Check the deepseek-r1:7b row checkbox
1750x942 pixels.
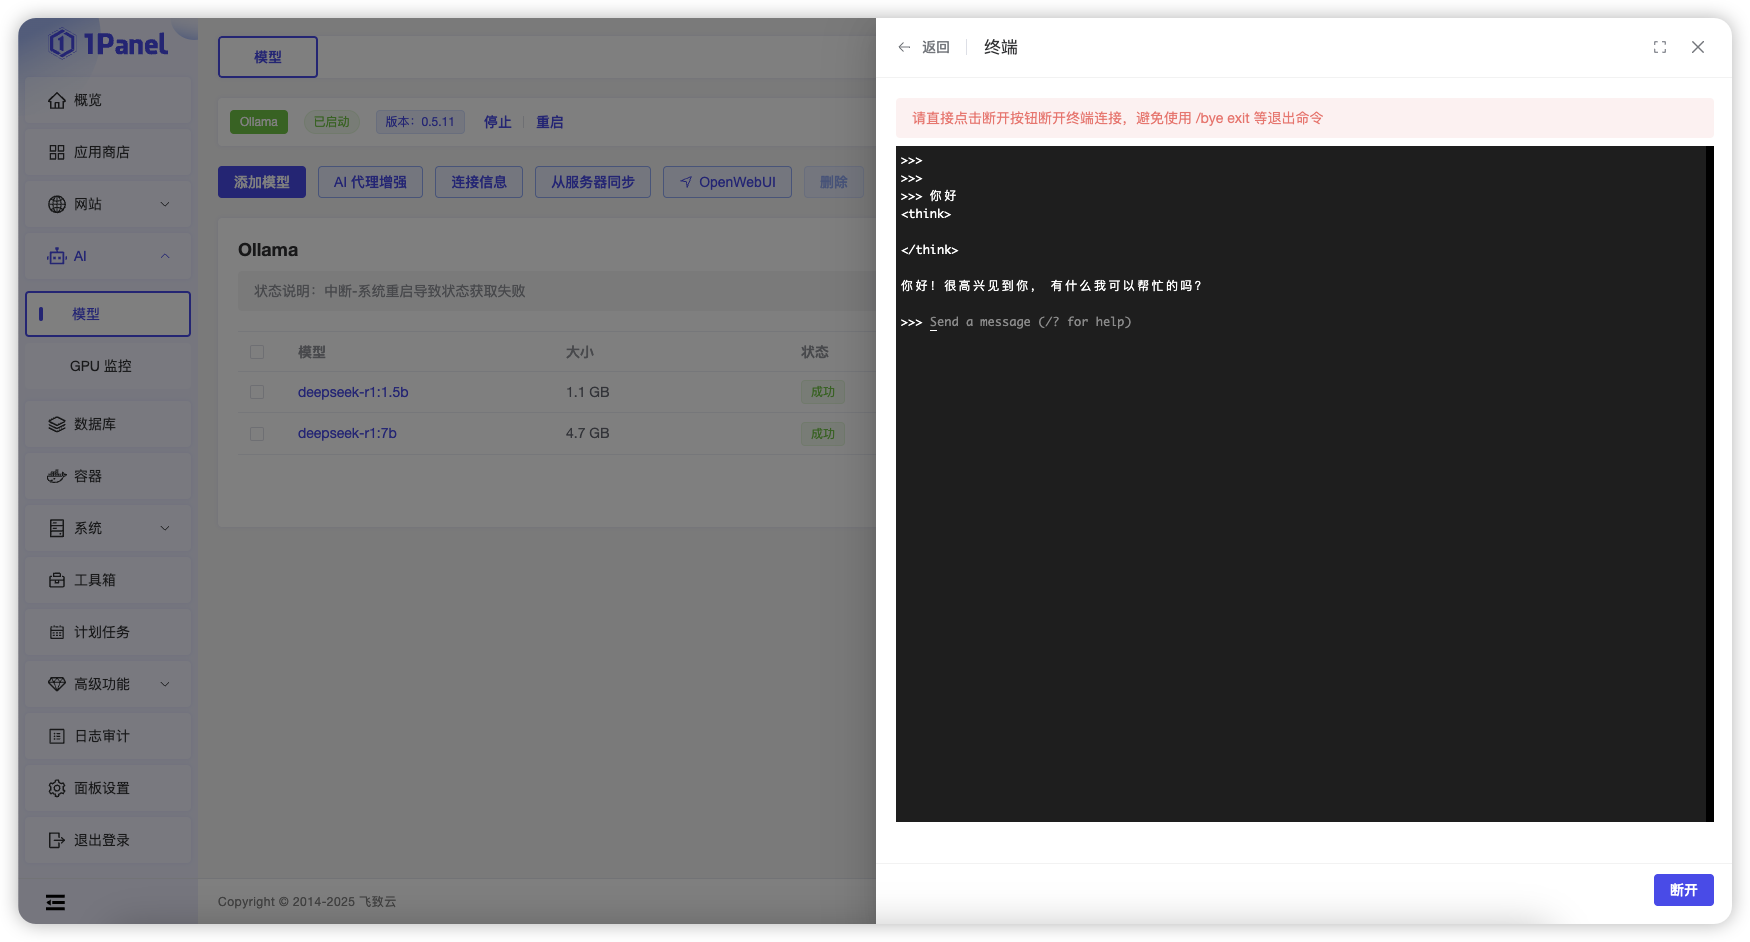(257, 434)
